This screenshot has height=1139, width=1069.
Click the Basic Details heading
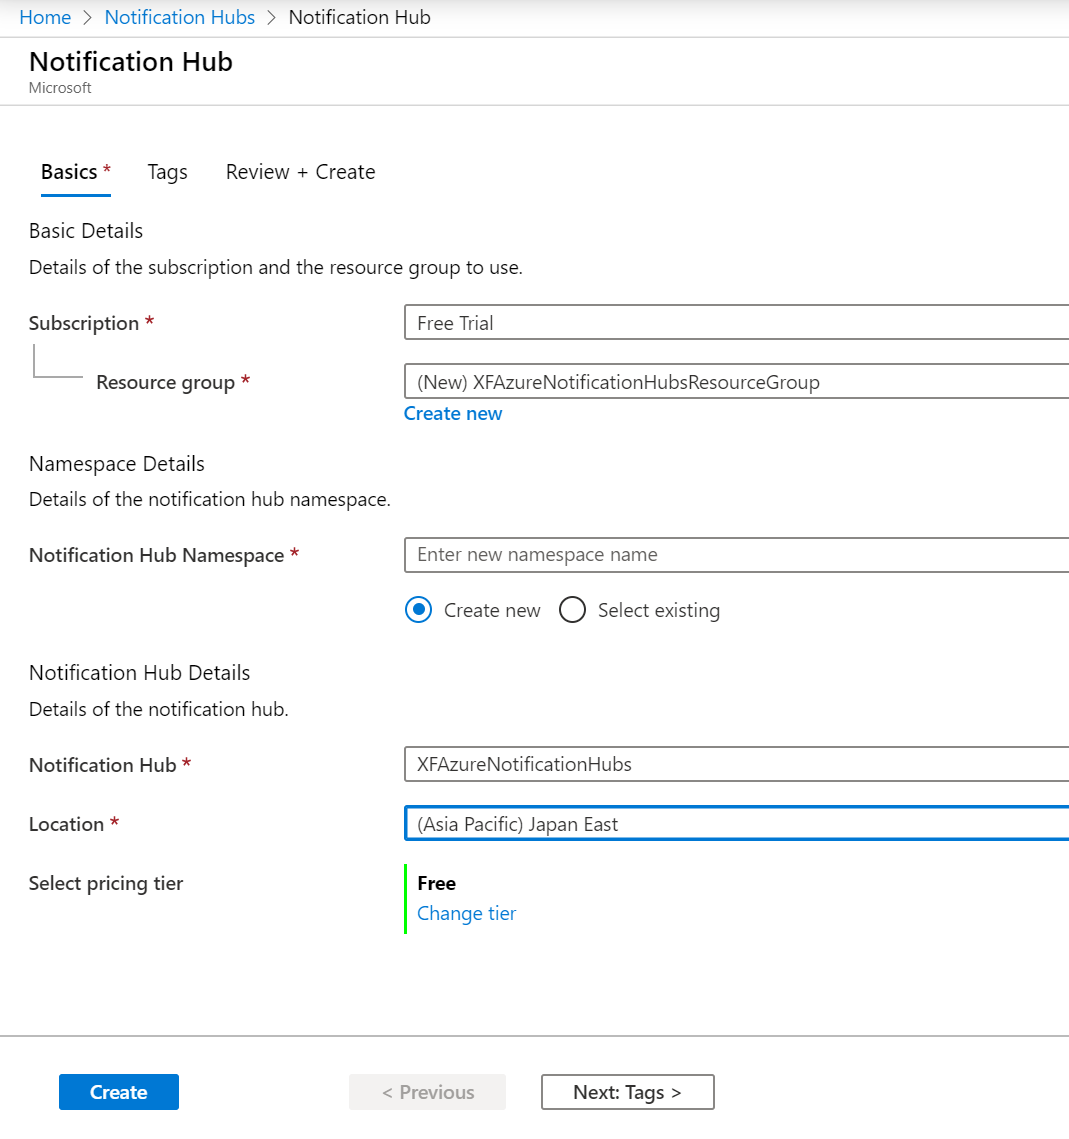(x=86, y=231)
